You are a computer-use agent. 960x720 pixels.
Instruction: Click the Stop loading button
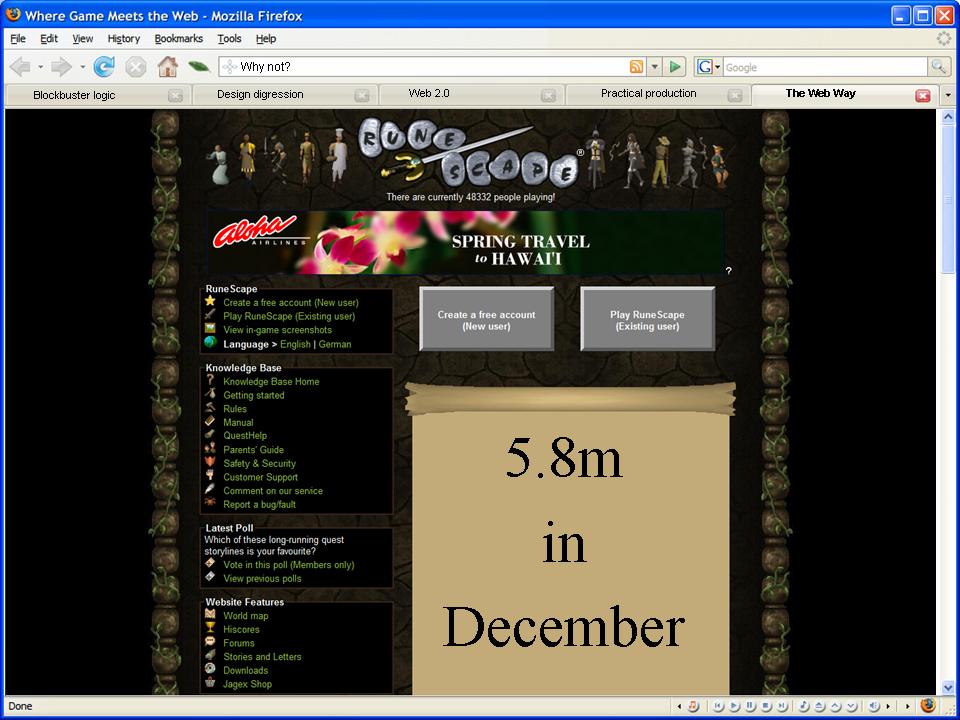click(135, 66)
